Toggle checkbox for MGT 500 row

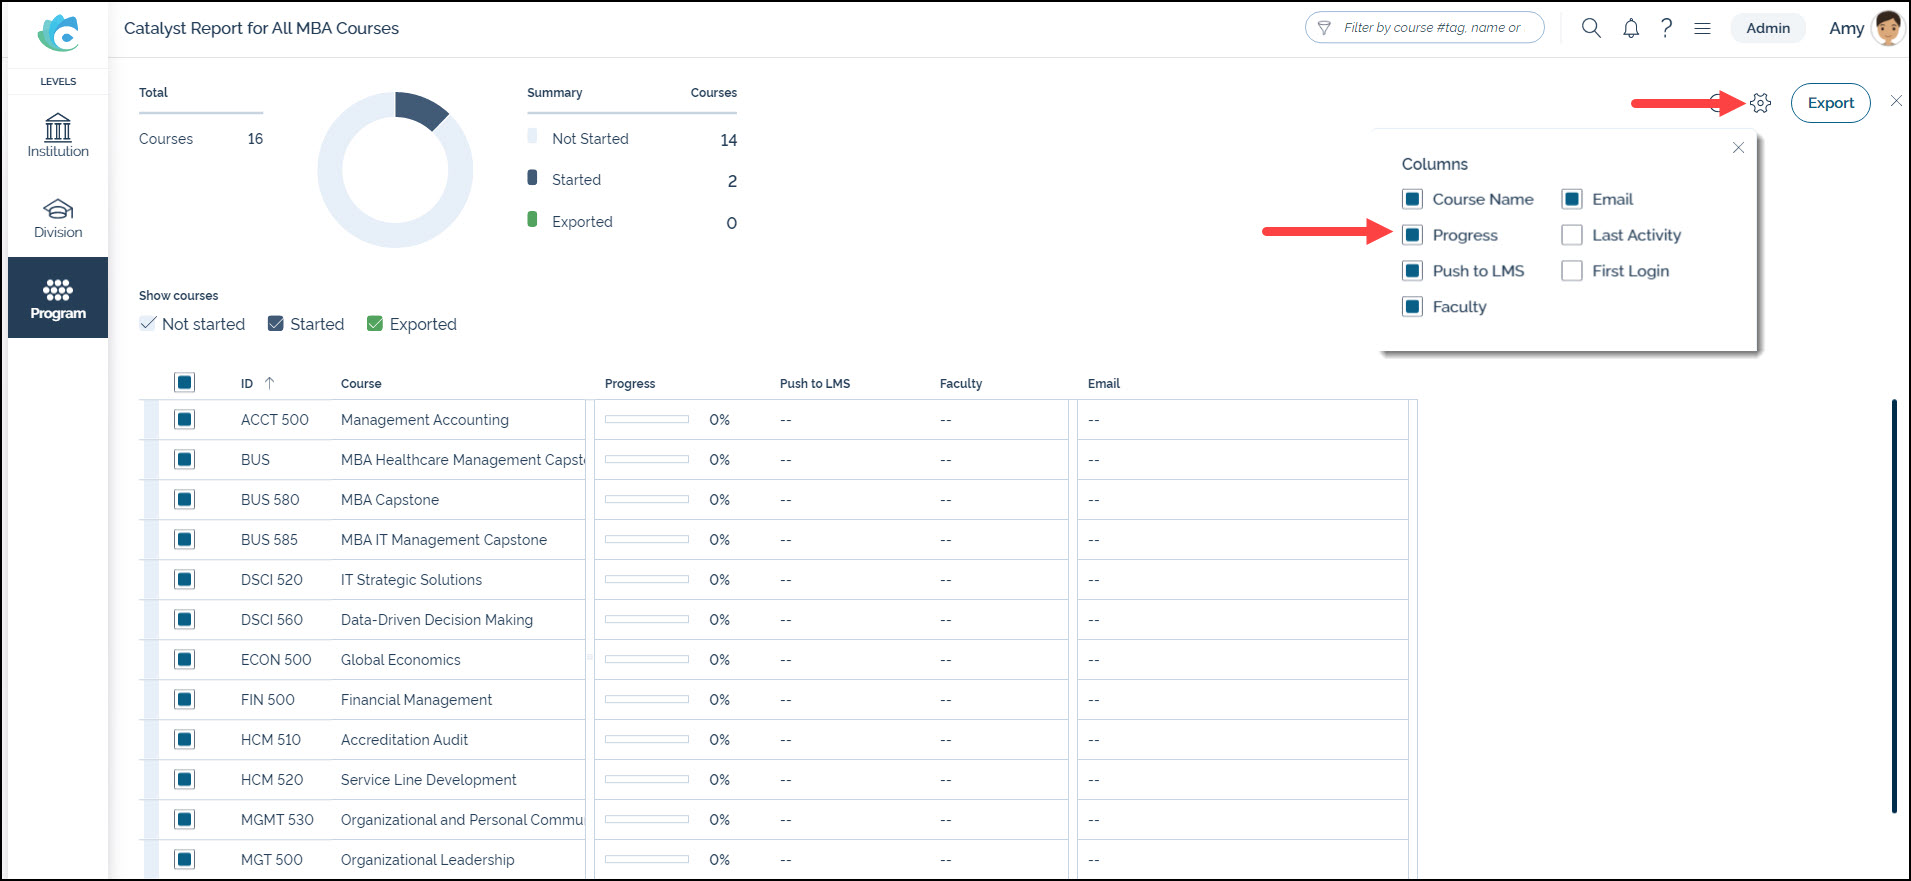point(184,859)
